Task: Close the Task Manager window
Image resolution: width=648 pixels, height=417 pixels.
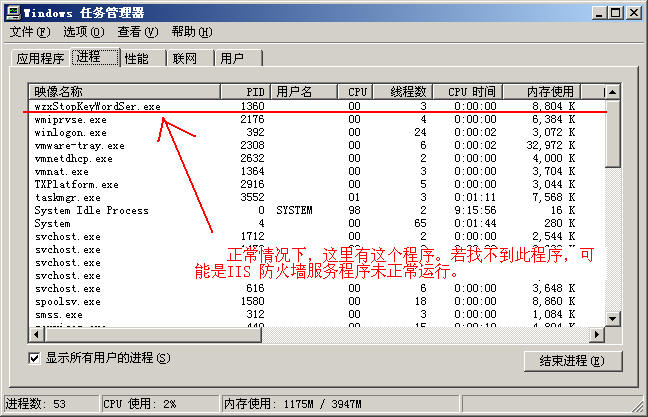Action: (634, 13)
